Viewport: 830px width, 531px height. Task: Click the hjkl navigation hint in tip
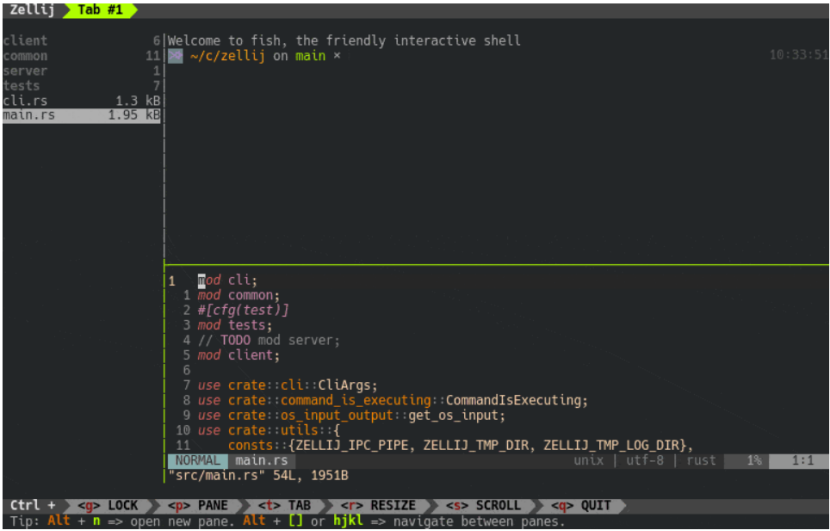(x=348, y=521)
